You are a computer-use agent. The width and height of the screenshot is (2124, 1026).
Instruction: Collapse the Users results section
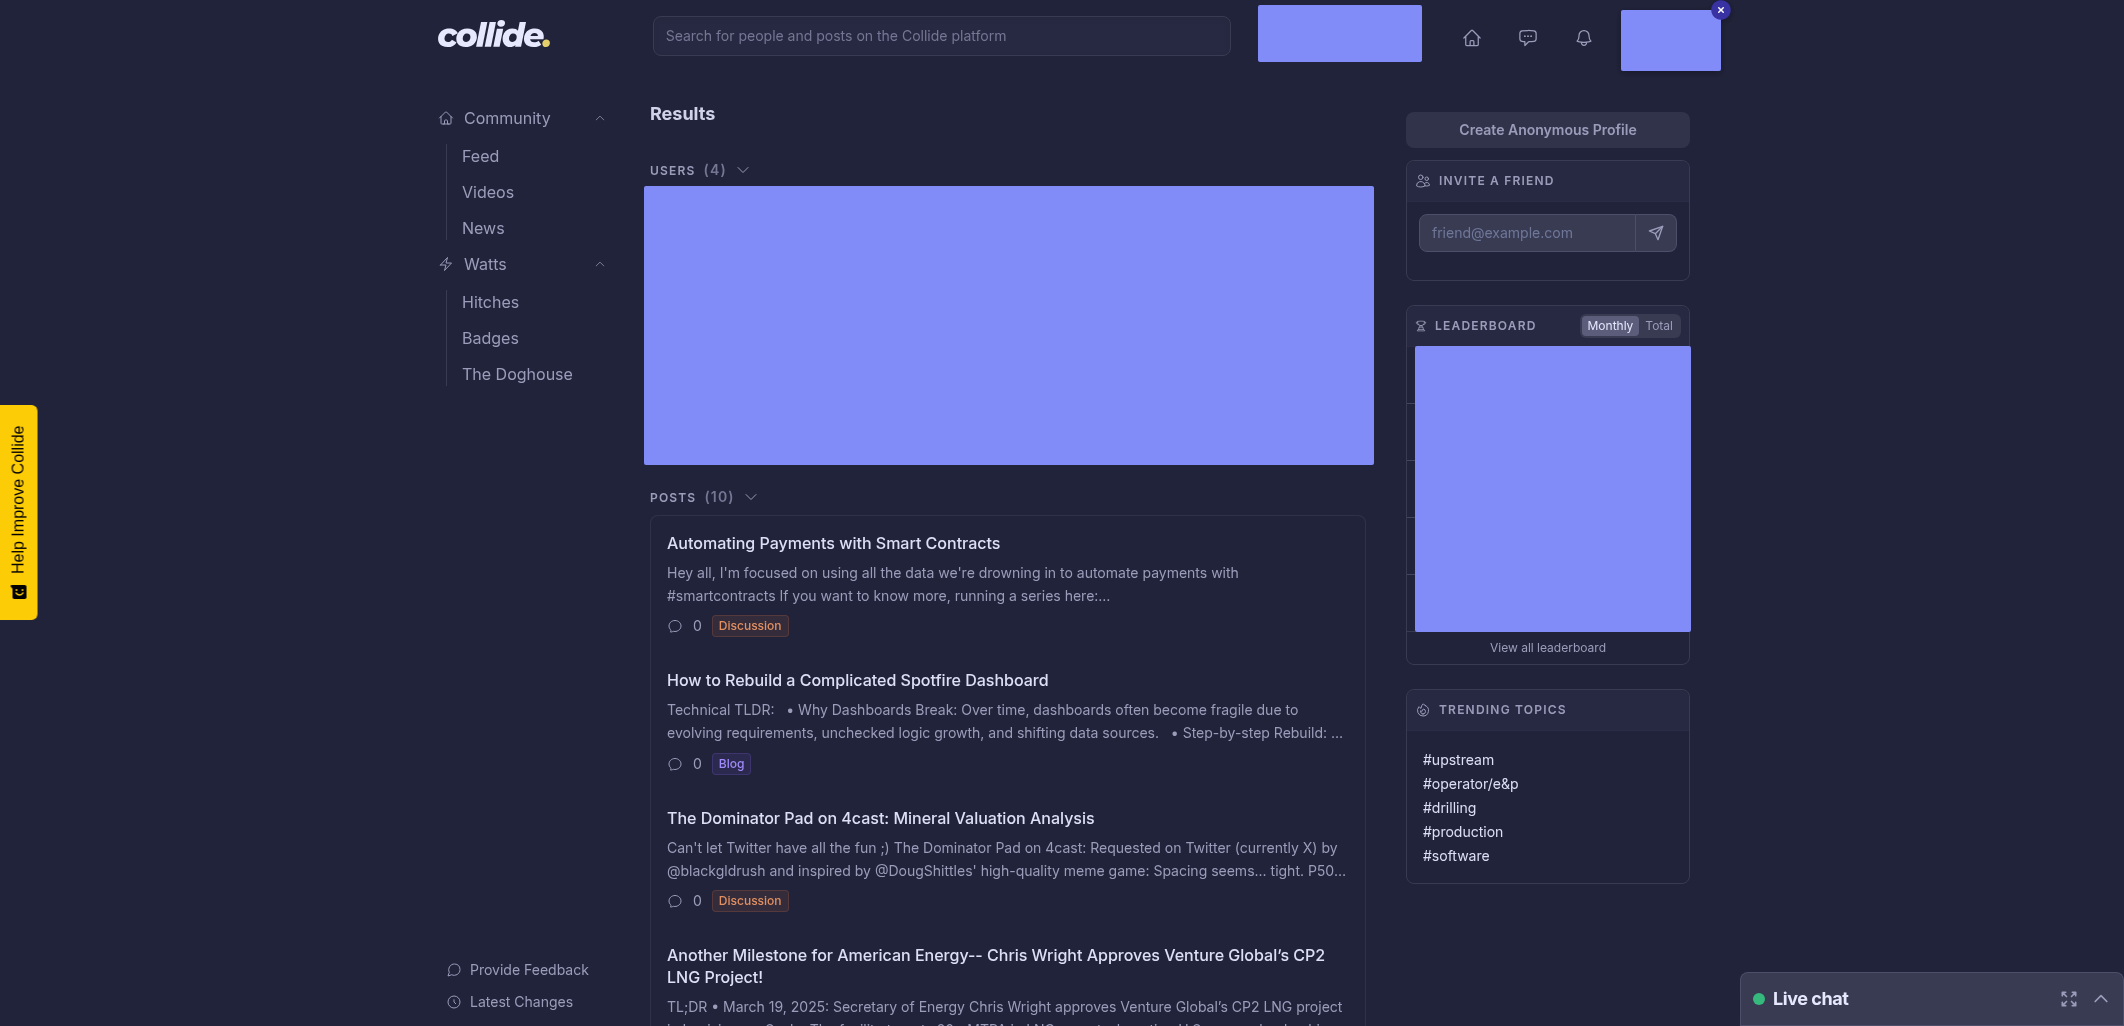743,170
